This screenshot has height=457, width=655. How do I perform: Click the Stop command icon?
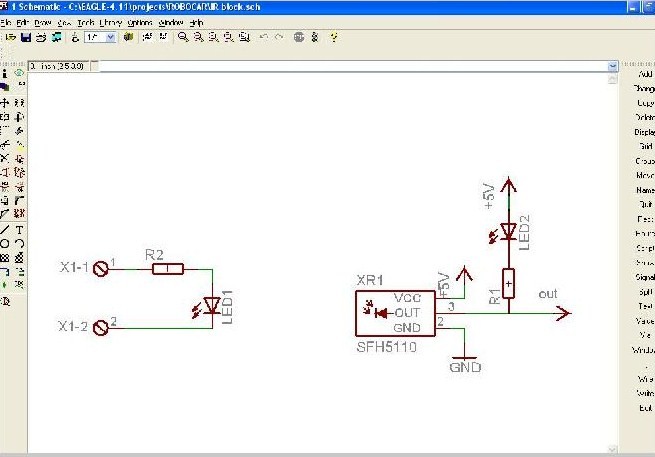tap(299, 37)
